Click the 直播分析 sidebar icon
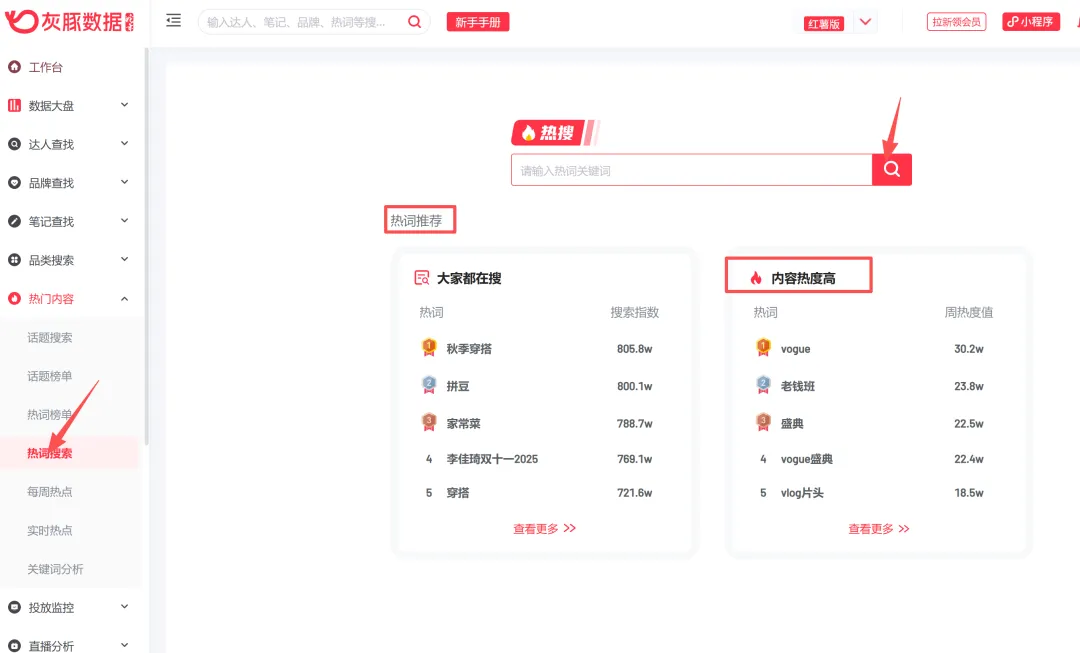This screenshot has width=1080, height=653. 15,646
